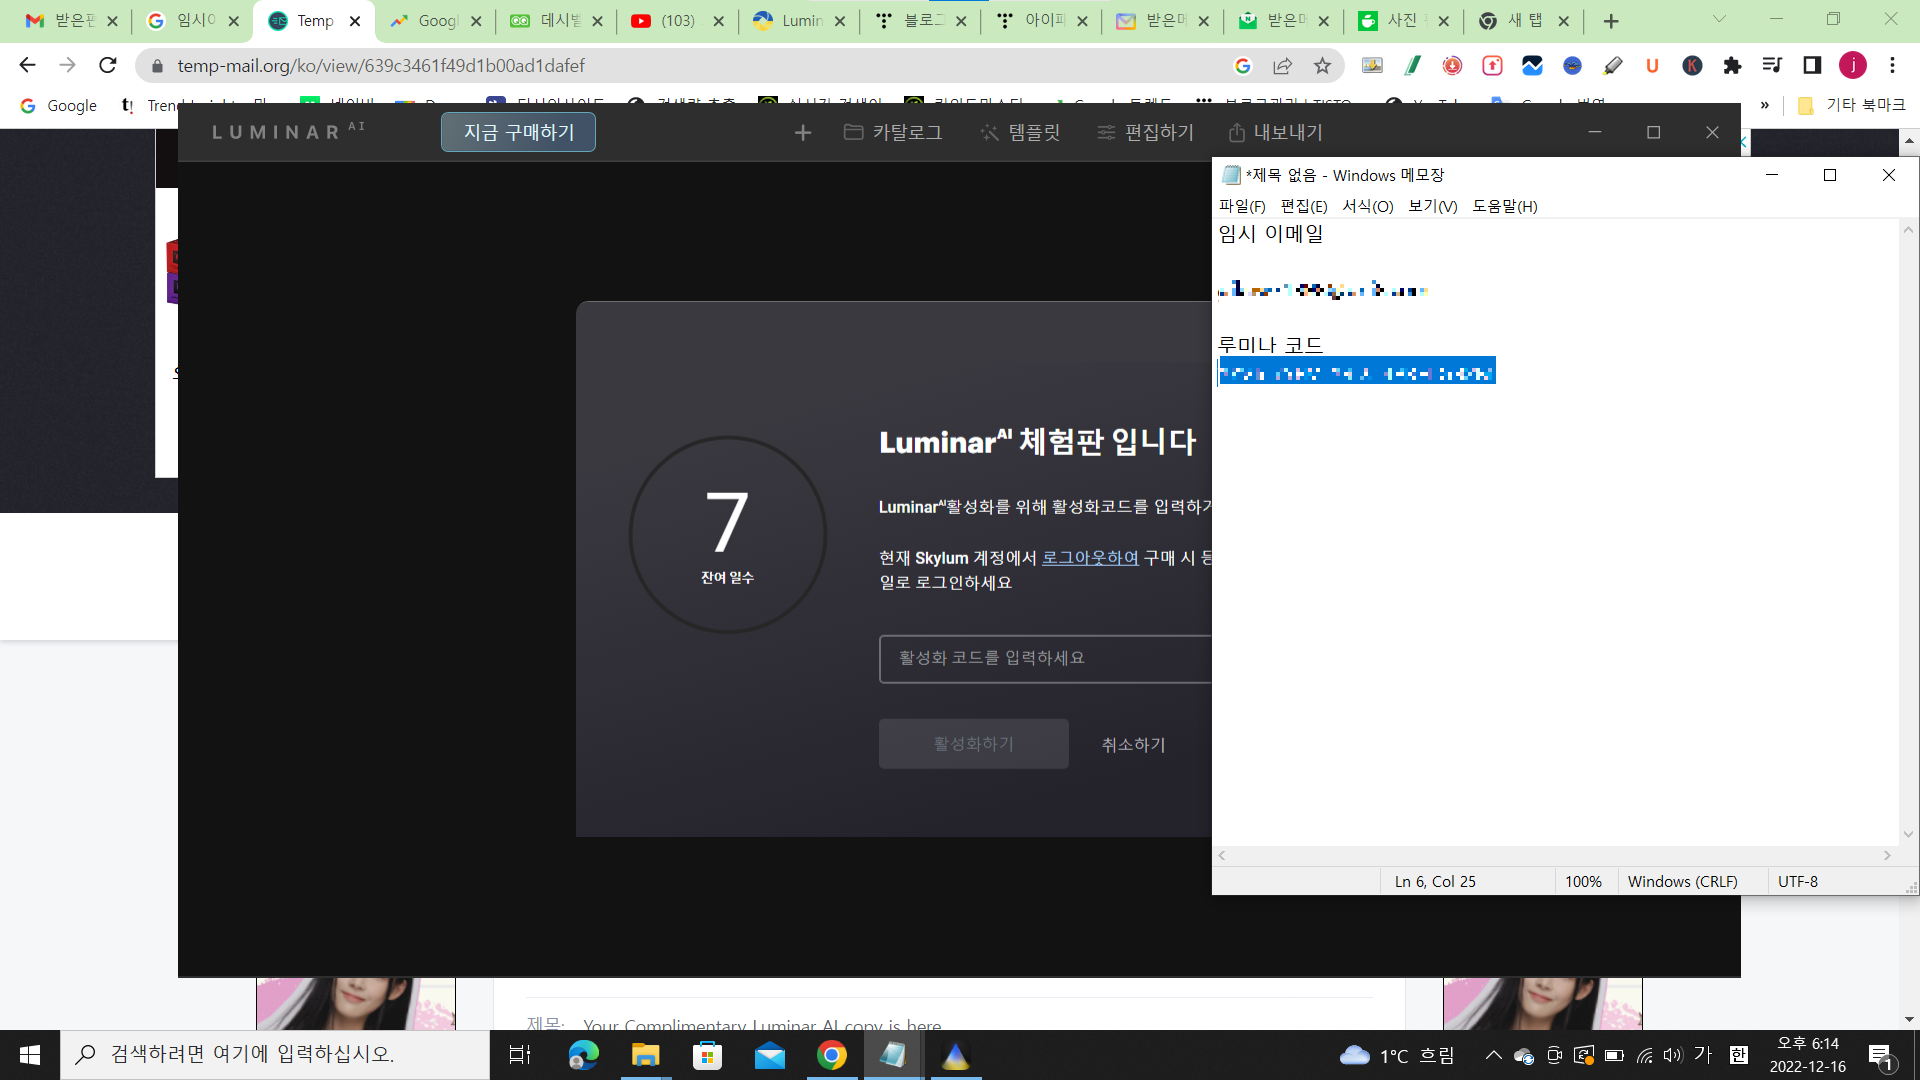Screen dimensions: 1920x1080
Task: Open the 편집하기 tab in Luminar
Action: 1146,133
